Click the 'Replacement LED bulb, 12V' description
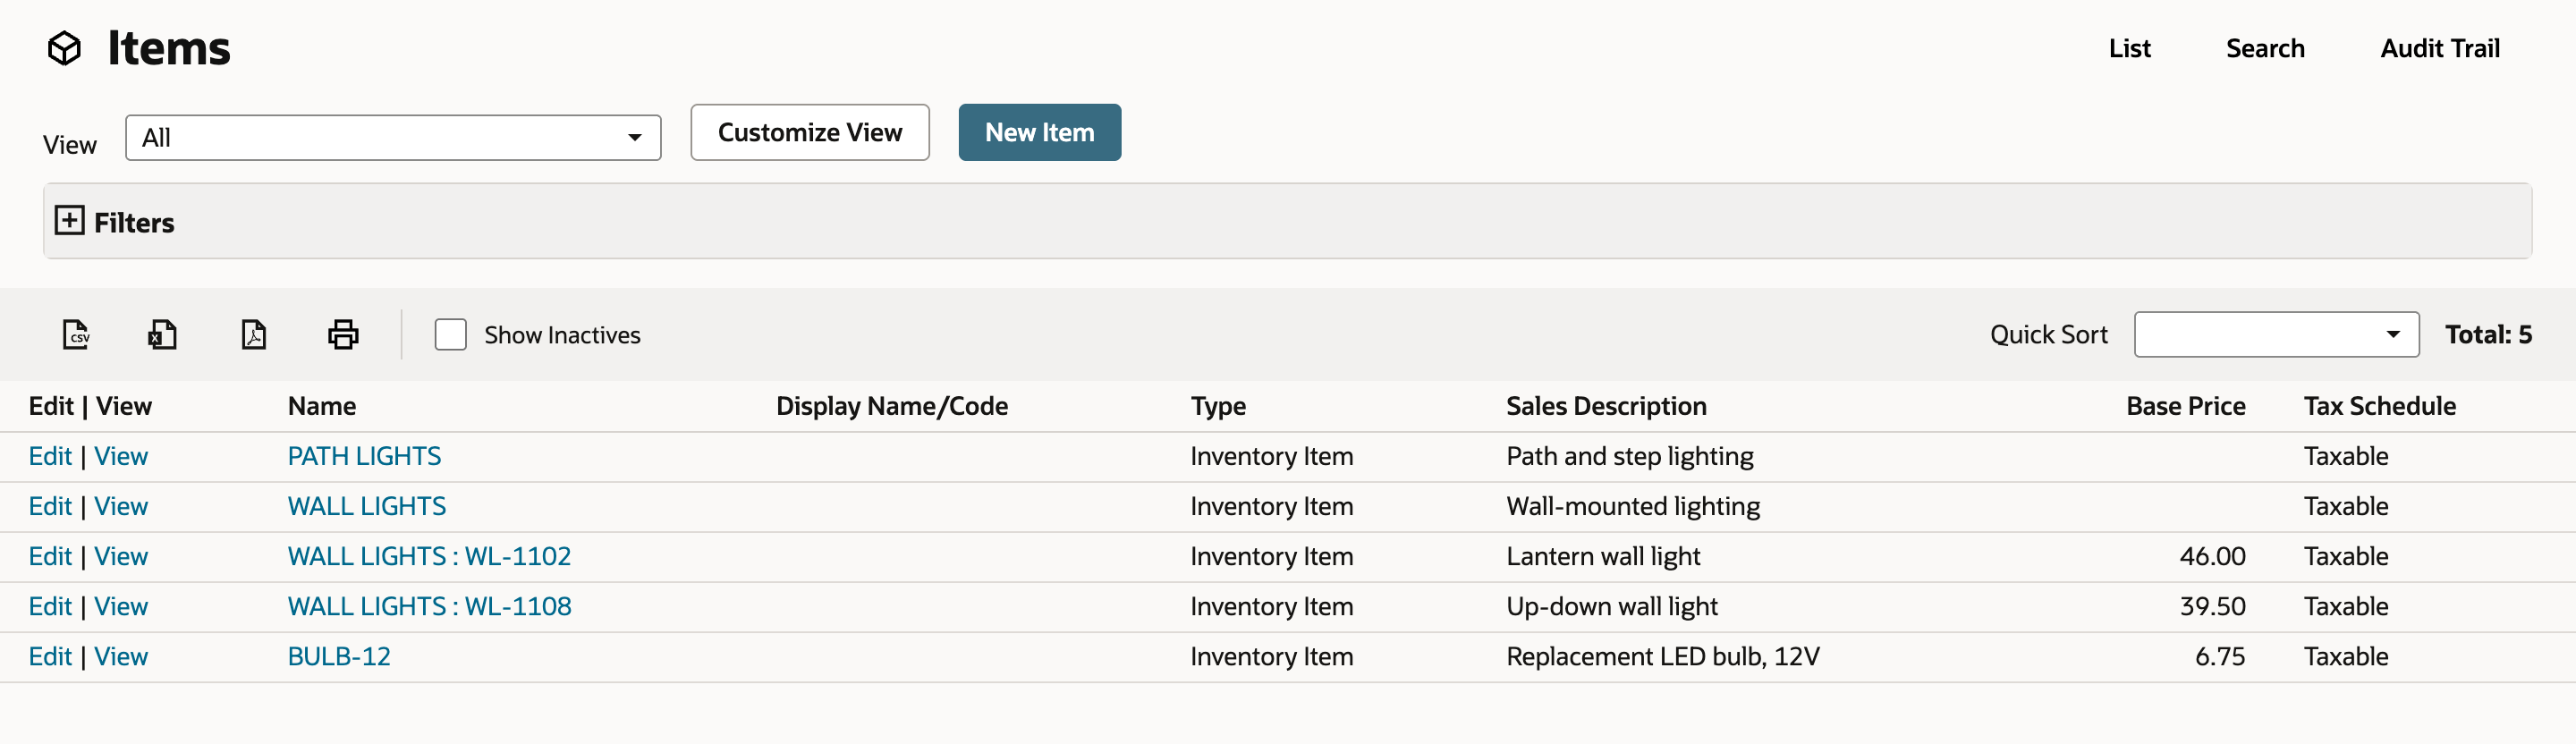This screenshot has height=744, width=2576. coord(1663,656)
